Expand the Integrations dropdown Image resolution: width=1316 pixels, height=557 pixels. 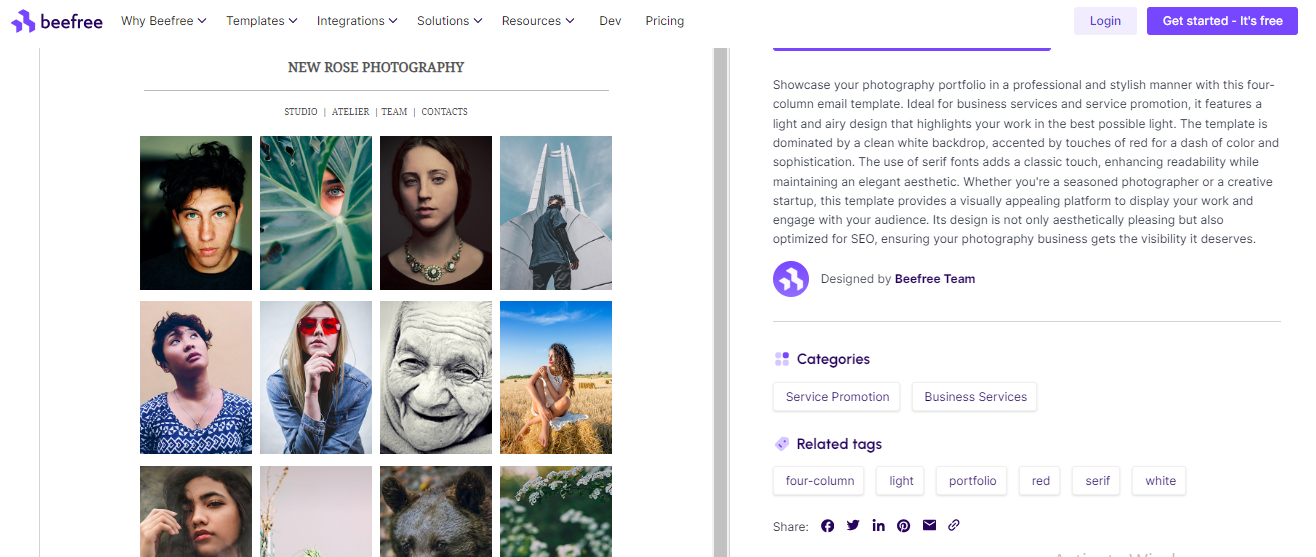(x=356, y=21)
